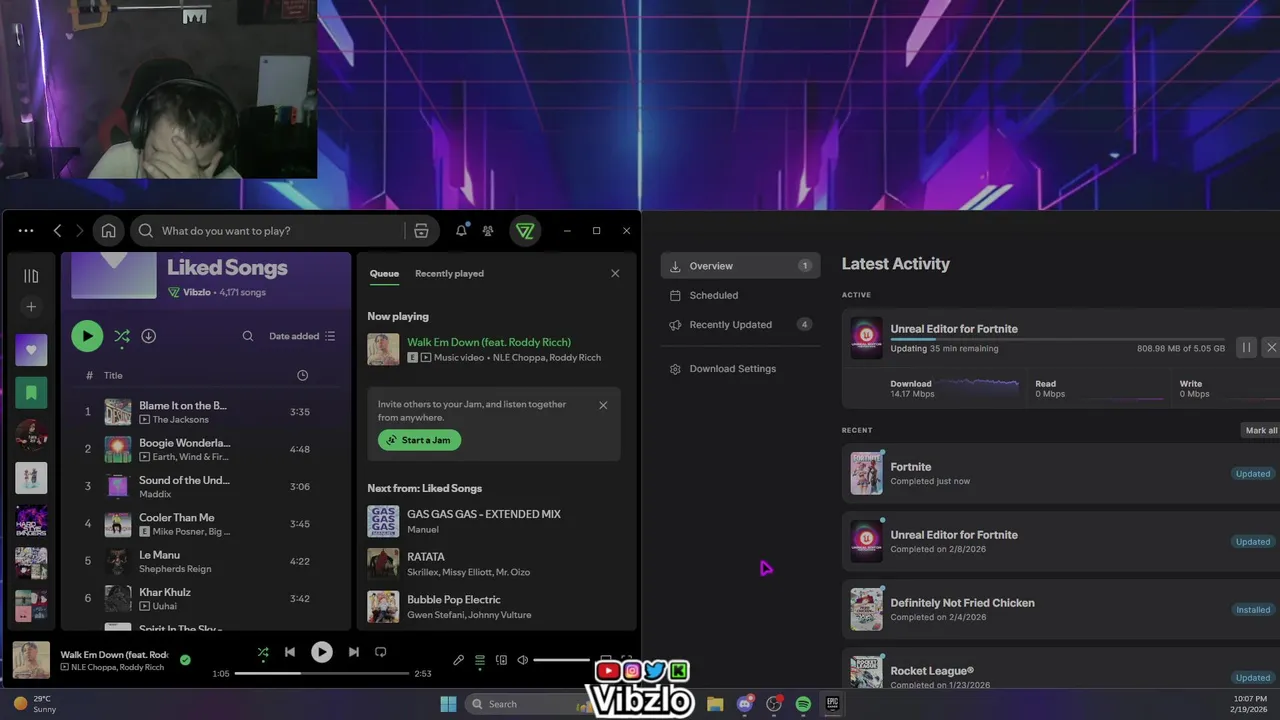
Task: Go back in Spotify navigation
Action: 57,231
